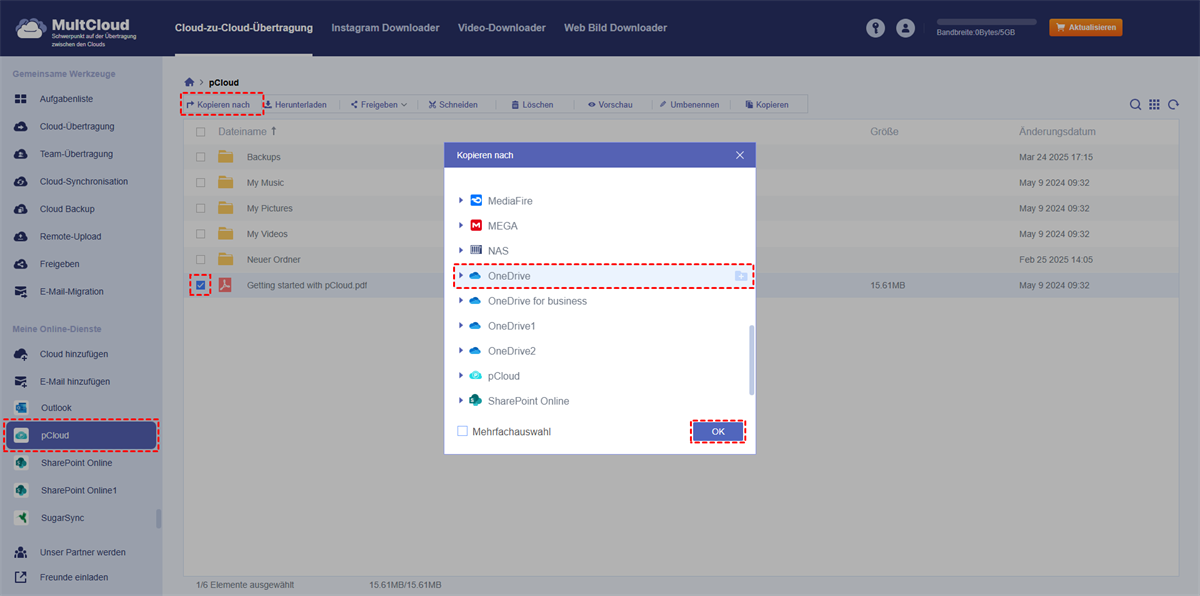
Task: Expand the MediaFire tree node
Action: tap(461, 201)
